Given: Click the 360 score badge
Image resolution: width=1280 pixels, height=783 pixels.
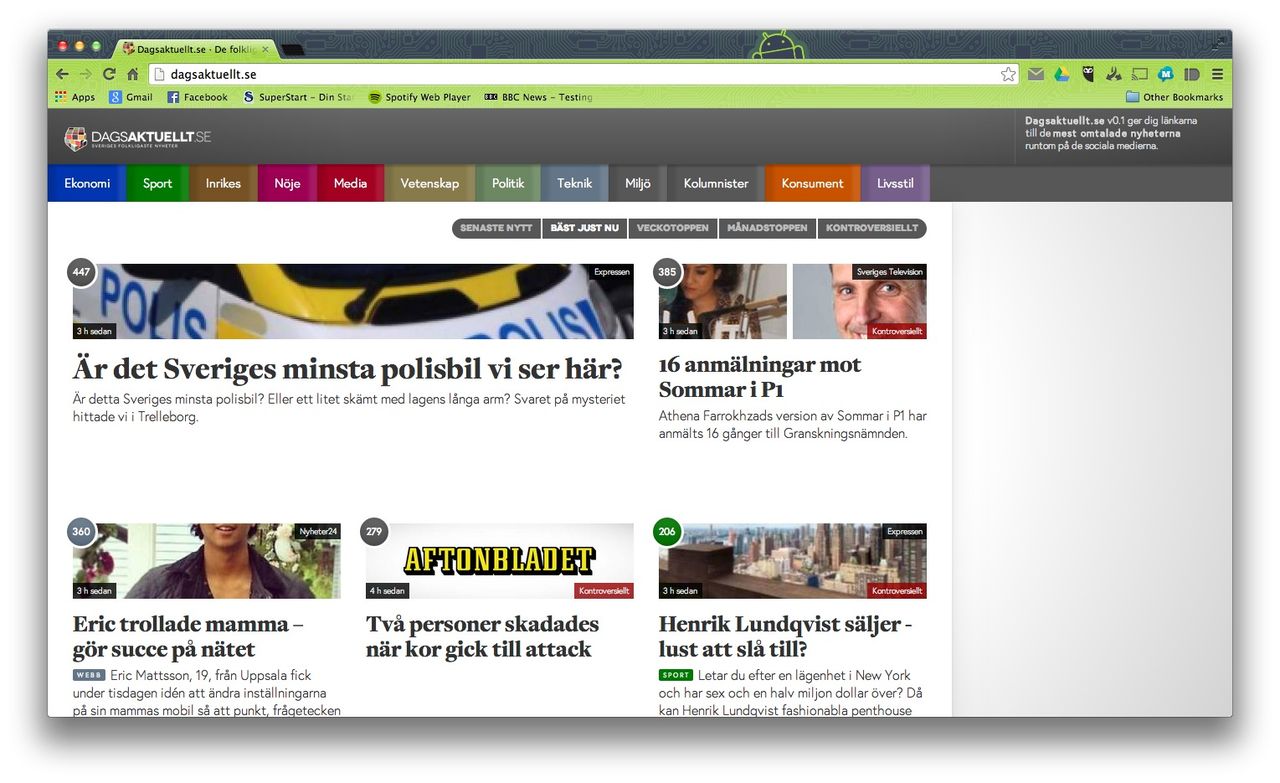Looking at the screenshot, I should [x=81, y=532].
